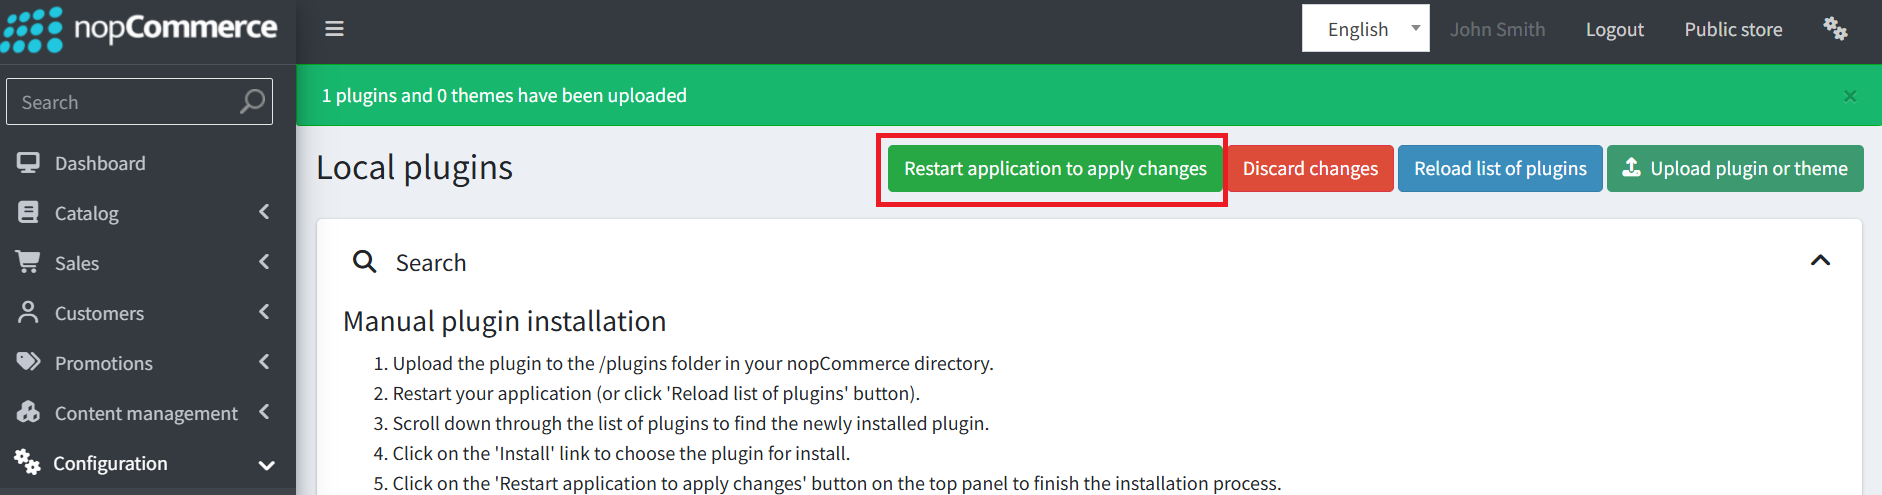Dismiss the green upload notification
Image resolution: width=1882 pixels, height=495 pixels.
pos(1850,96)
